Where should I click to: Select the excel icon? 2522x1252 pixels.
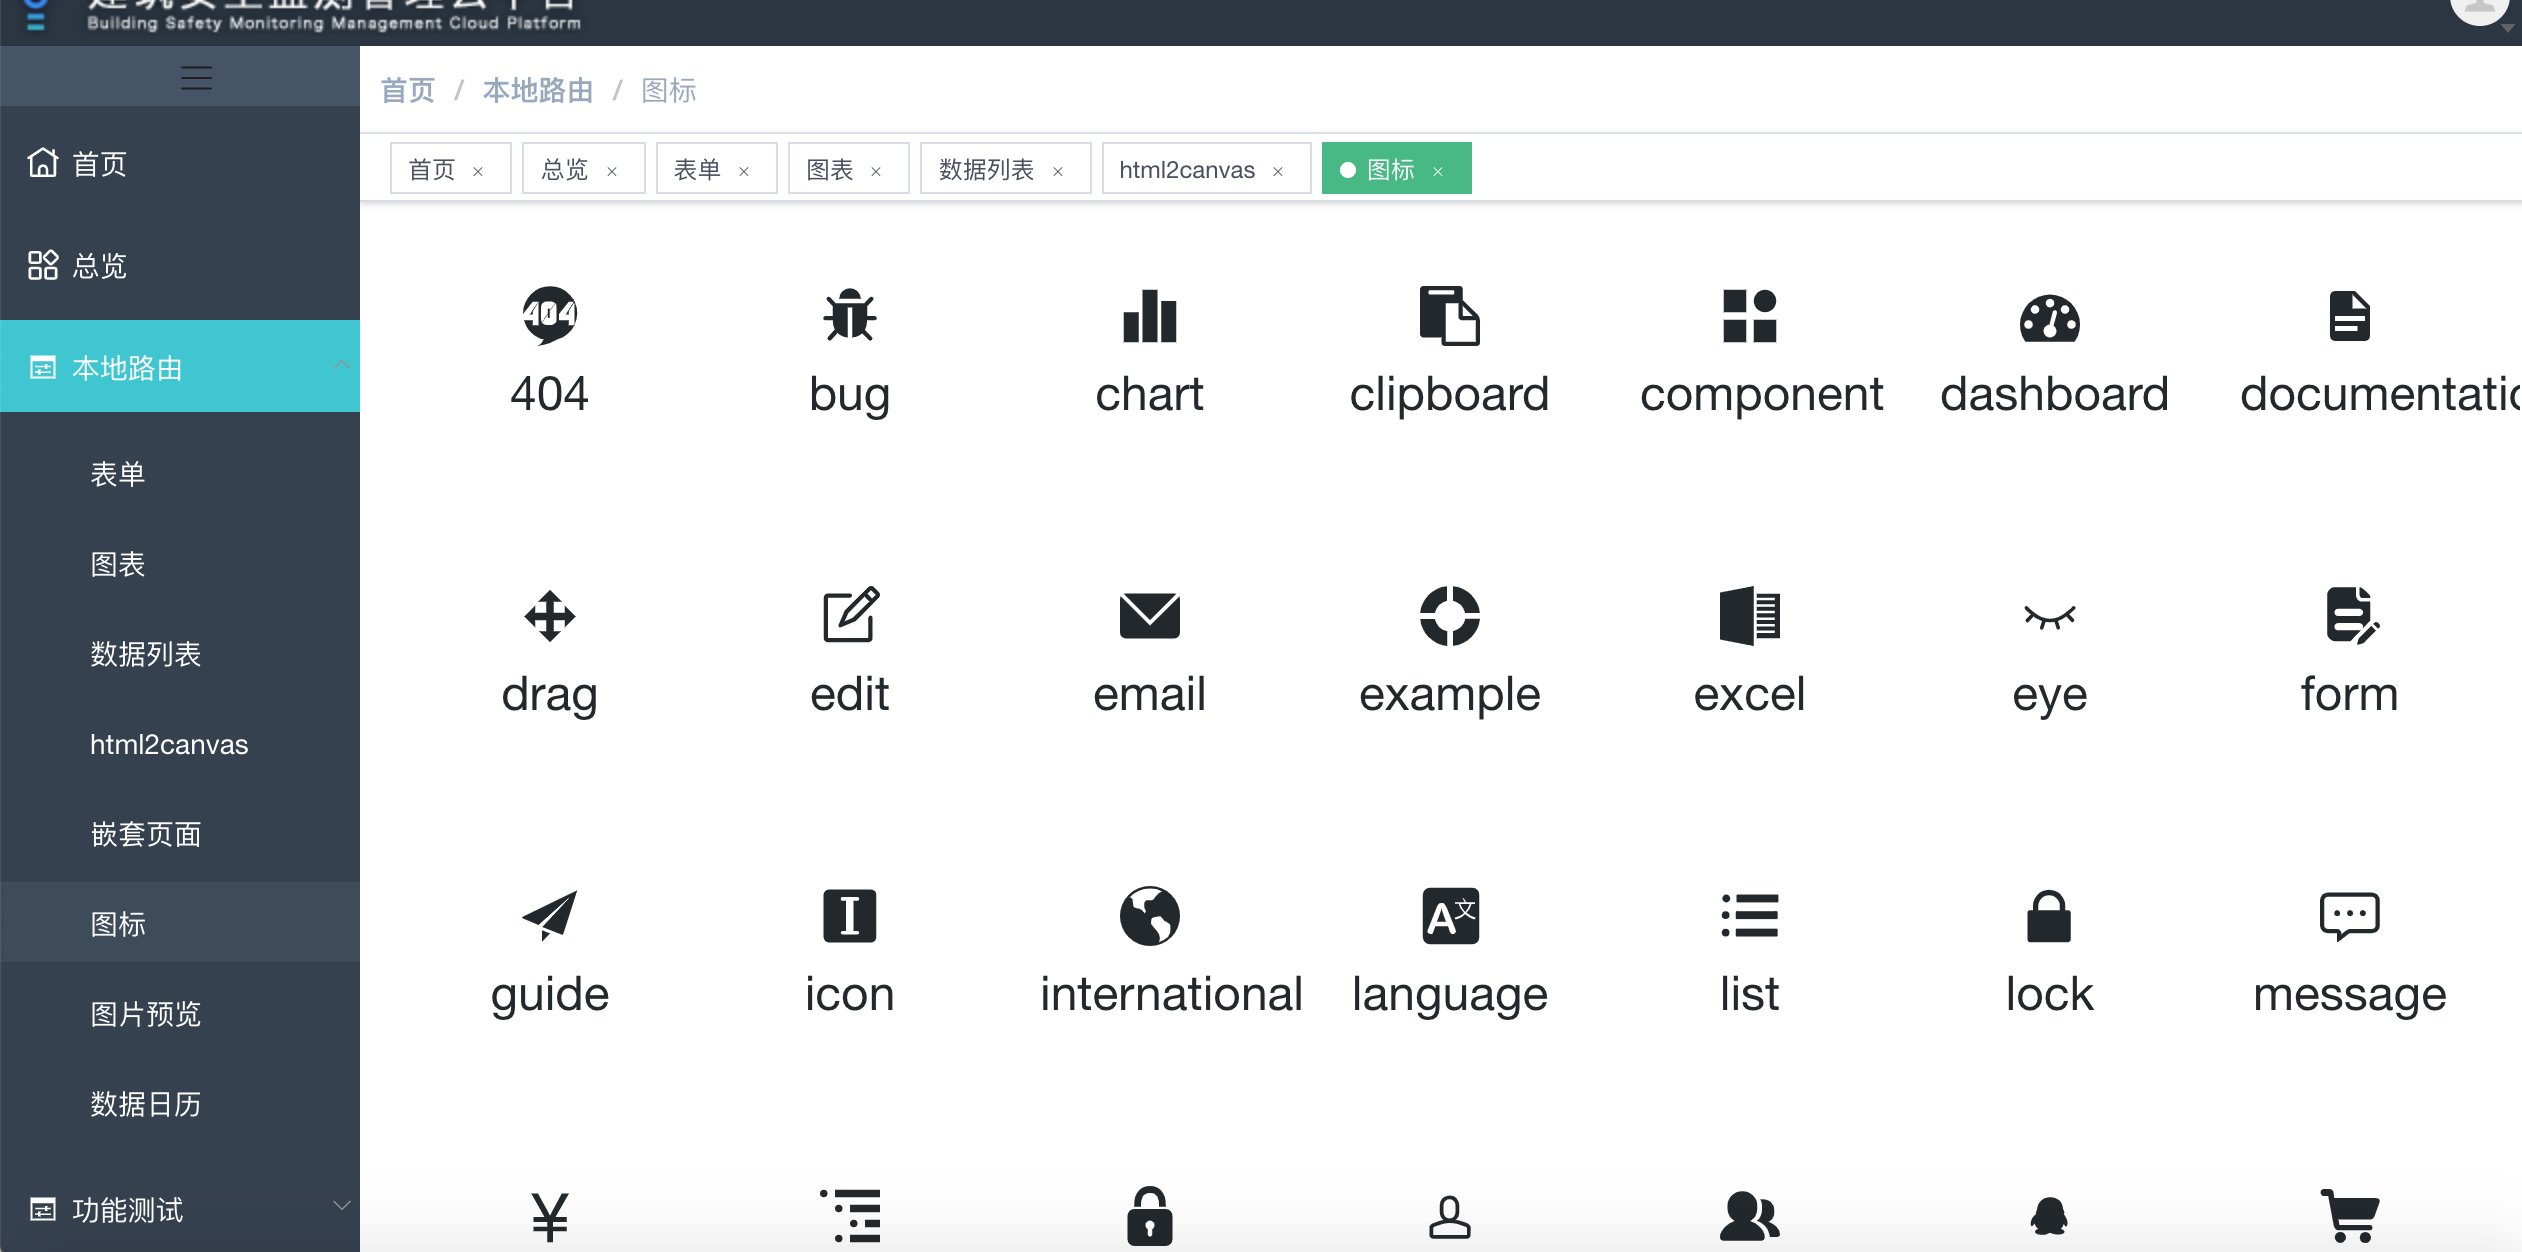pos(1749,616)
